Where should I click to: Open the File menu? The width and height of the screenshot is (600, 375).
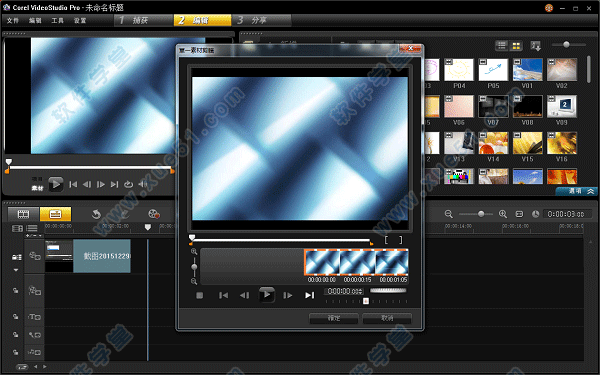(13, 21)
